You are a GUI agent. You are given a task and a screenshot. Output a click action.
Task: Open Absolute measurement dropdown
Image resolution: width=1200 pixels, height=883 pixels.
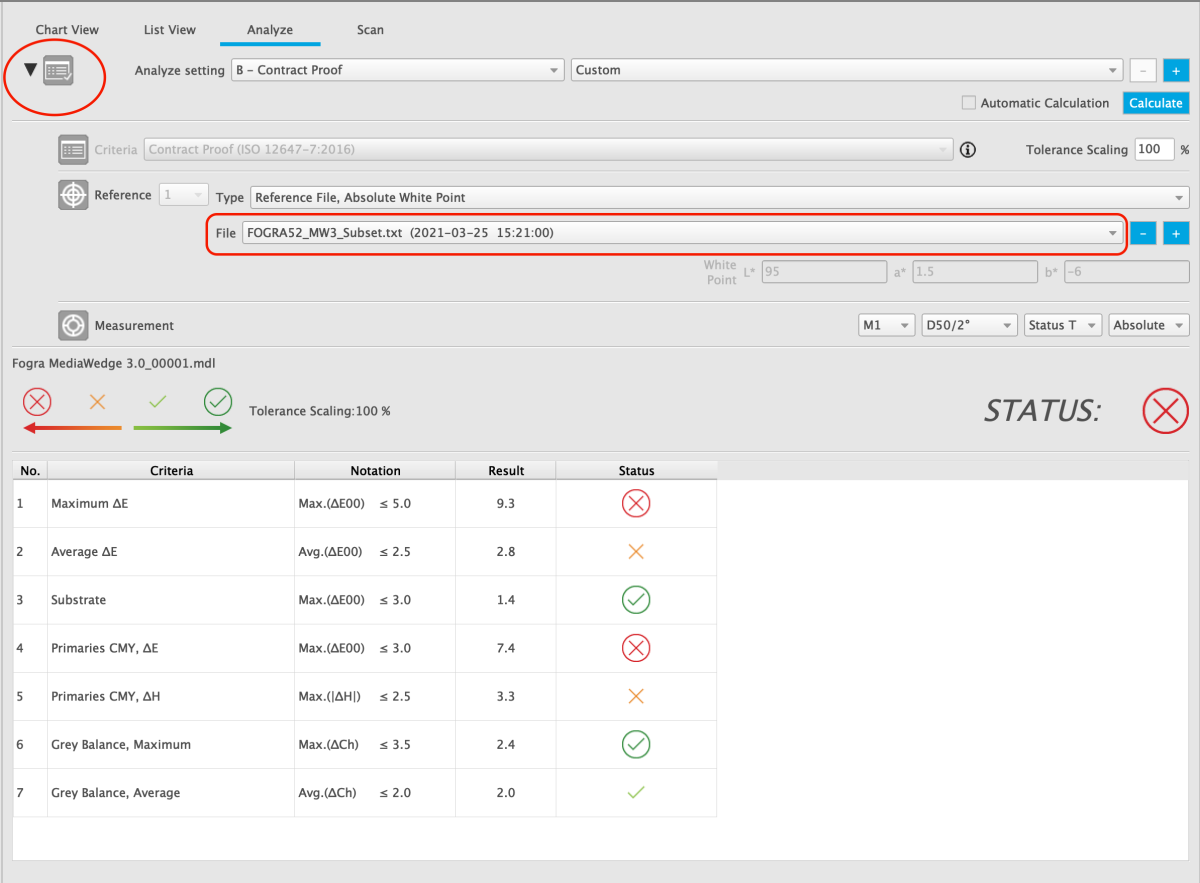coord(1149,325)
